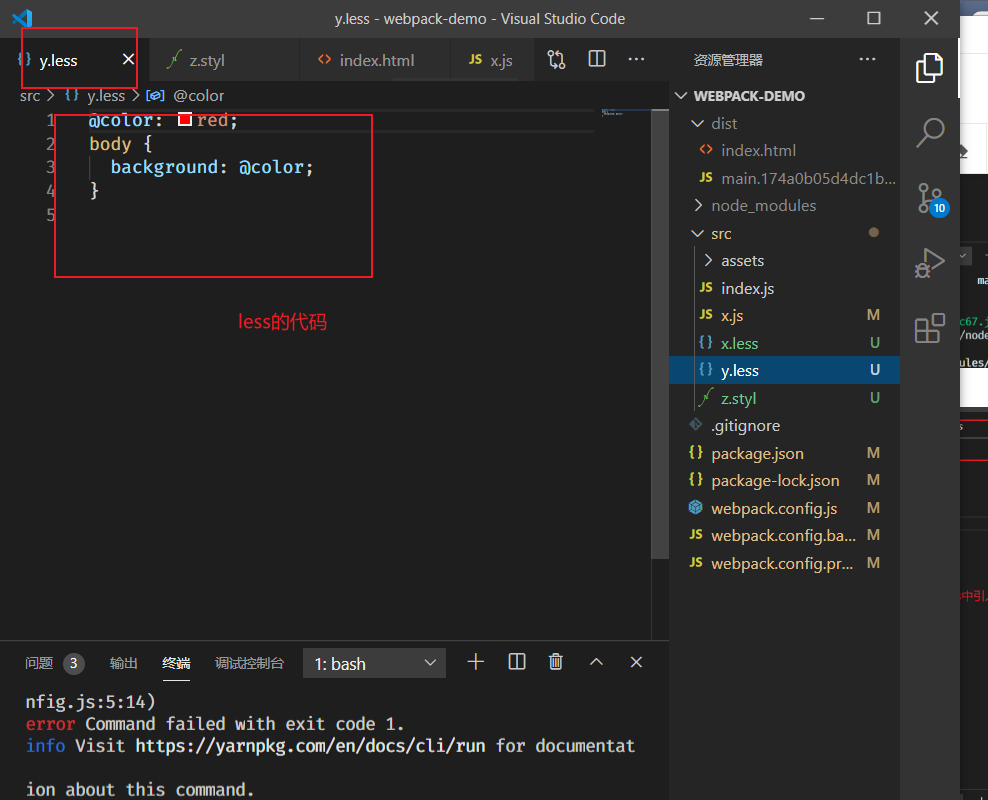988x800 pixels.
Task: Maximize the panel with up chevron
Action: [x=596, y=662]
